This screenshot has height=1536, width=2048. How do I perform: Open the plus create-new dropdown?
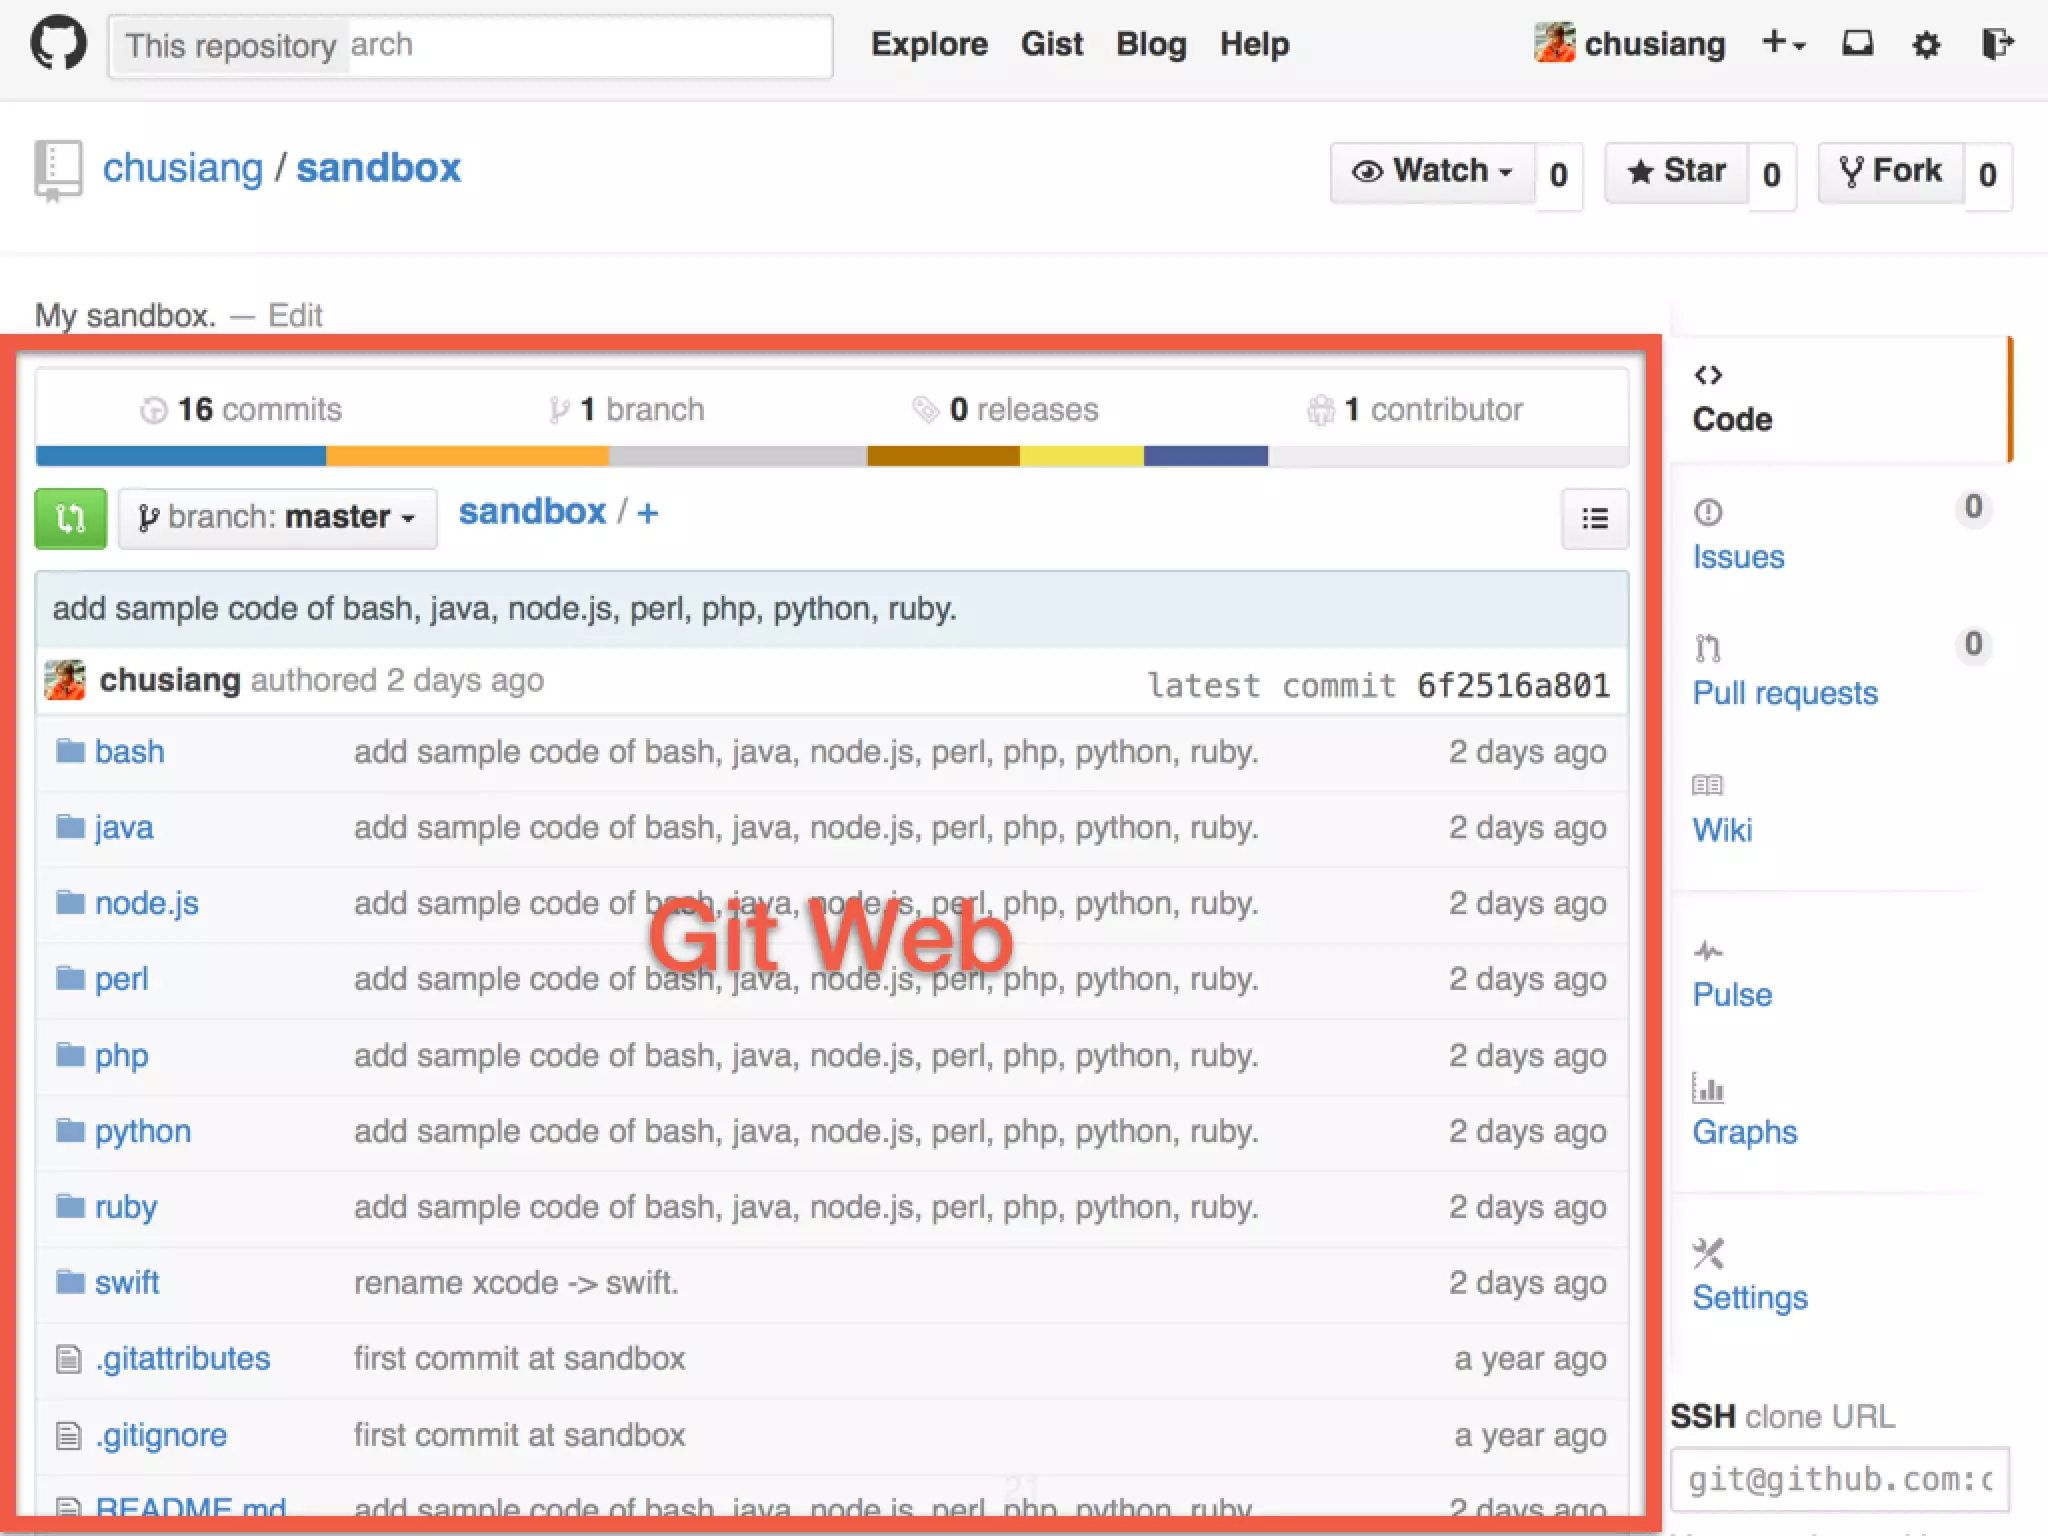(1783, 44)
